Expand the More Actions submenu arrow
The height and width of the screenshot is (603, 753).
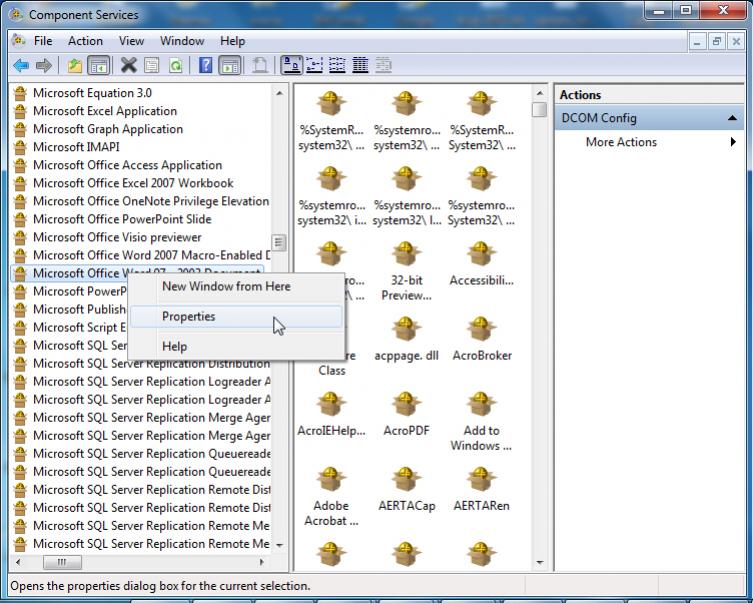(733, 142)
